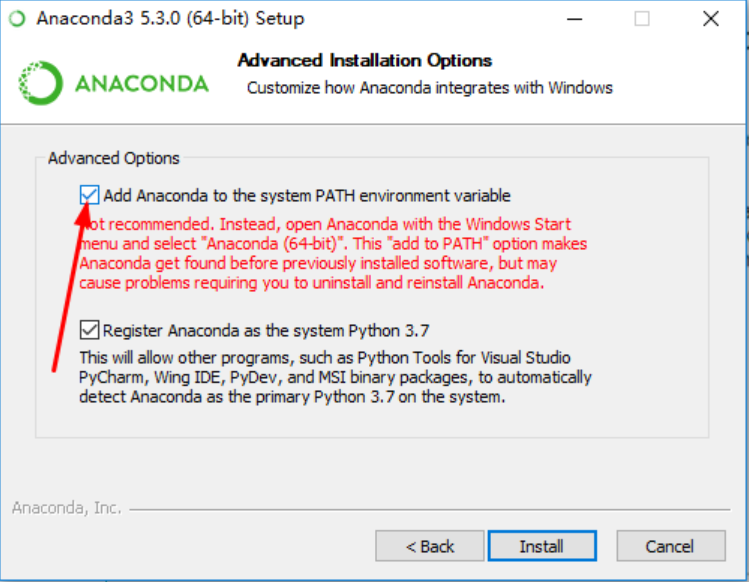Click the ANACONDA wordmark in the header
The height and width of the screenshot is (582, 749).
pyautogui.click(x=141, y=84)
